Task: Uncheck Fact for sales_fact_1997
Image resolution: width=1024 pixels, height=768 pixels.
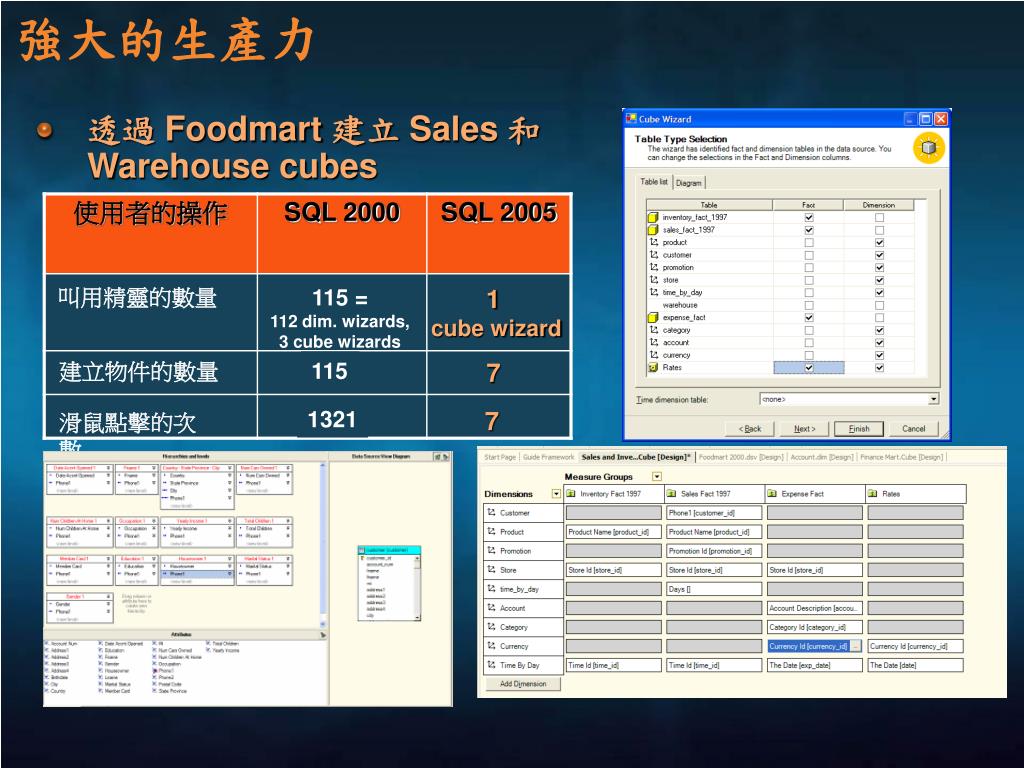Action: pyautogui.click(x=809, y=230)
